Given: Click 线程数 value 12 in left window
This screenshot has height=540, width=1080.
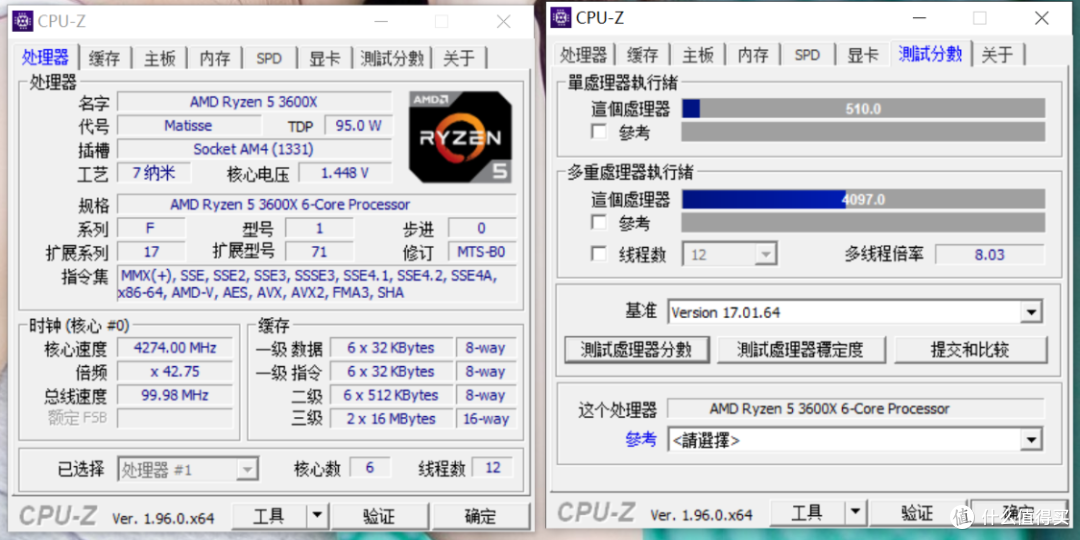Looking at the screenshot, I should click(x=492, y=468).
